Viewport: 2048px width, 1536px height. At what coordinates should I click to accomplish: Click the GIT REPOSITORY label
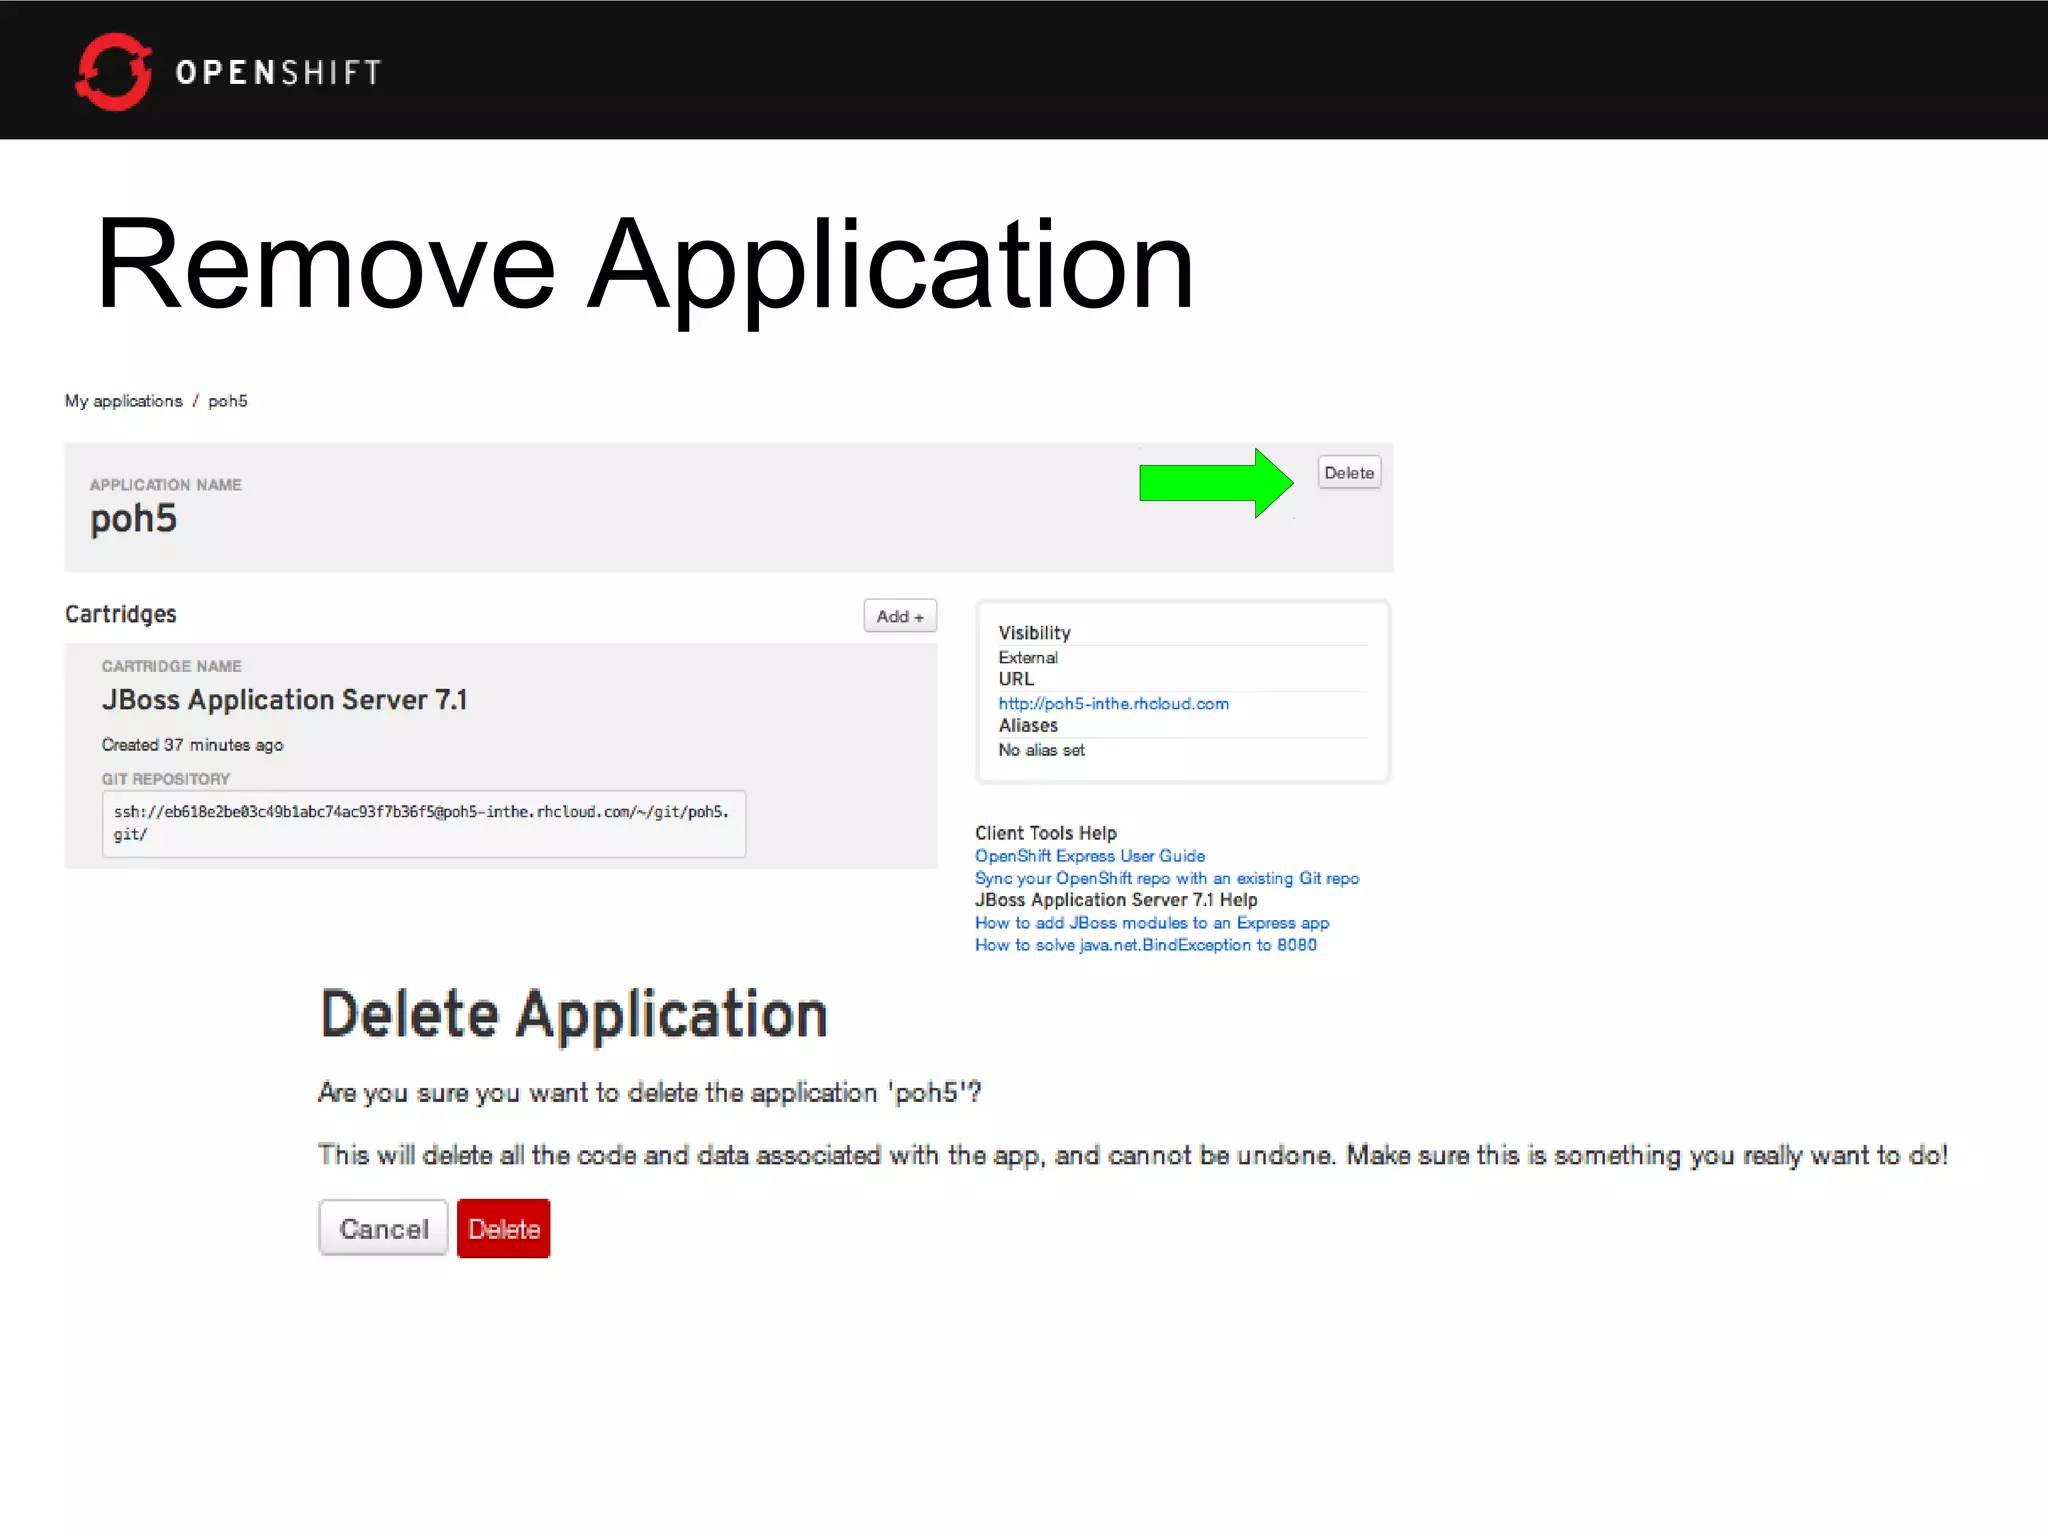[166, 779]
